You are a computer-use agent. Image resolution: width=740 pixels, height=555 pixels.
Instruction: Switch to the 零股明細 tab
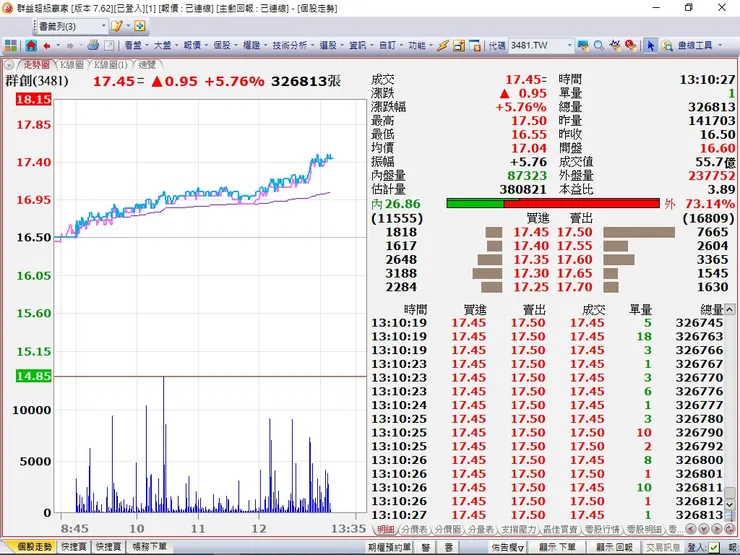point(644,530)
